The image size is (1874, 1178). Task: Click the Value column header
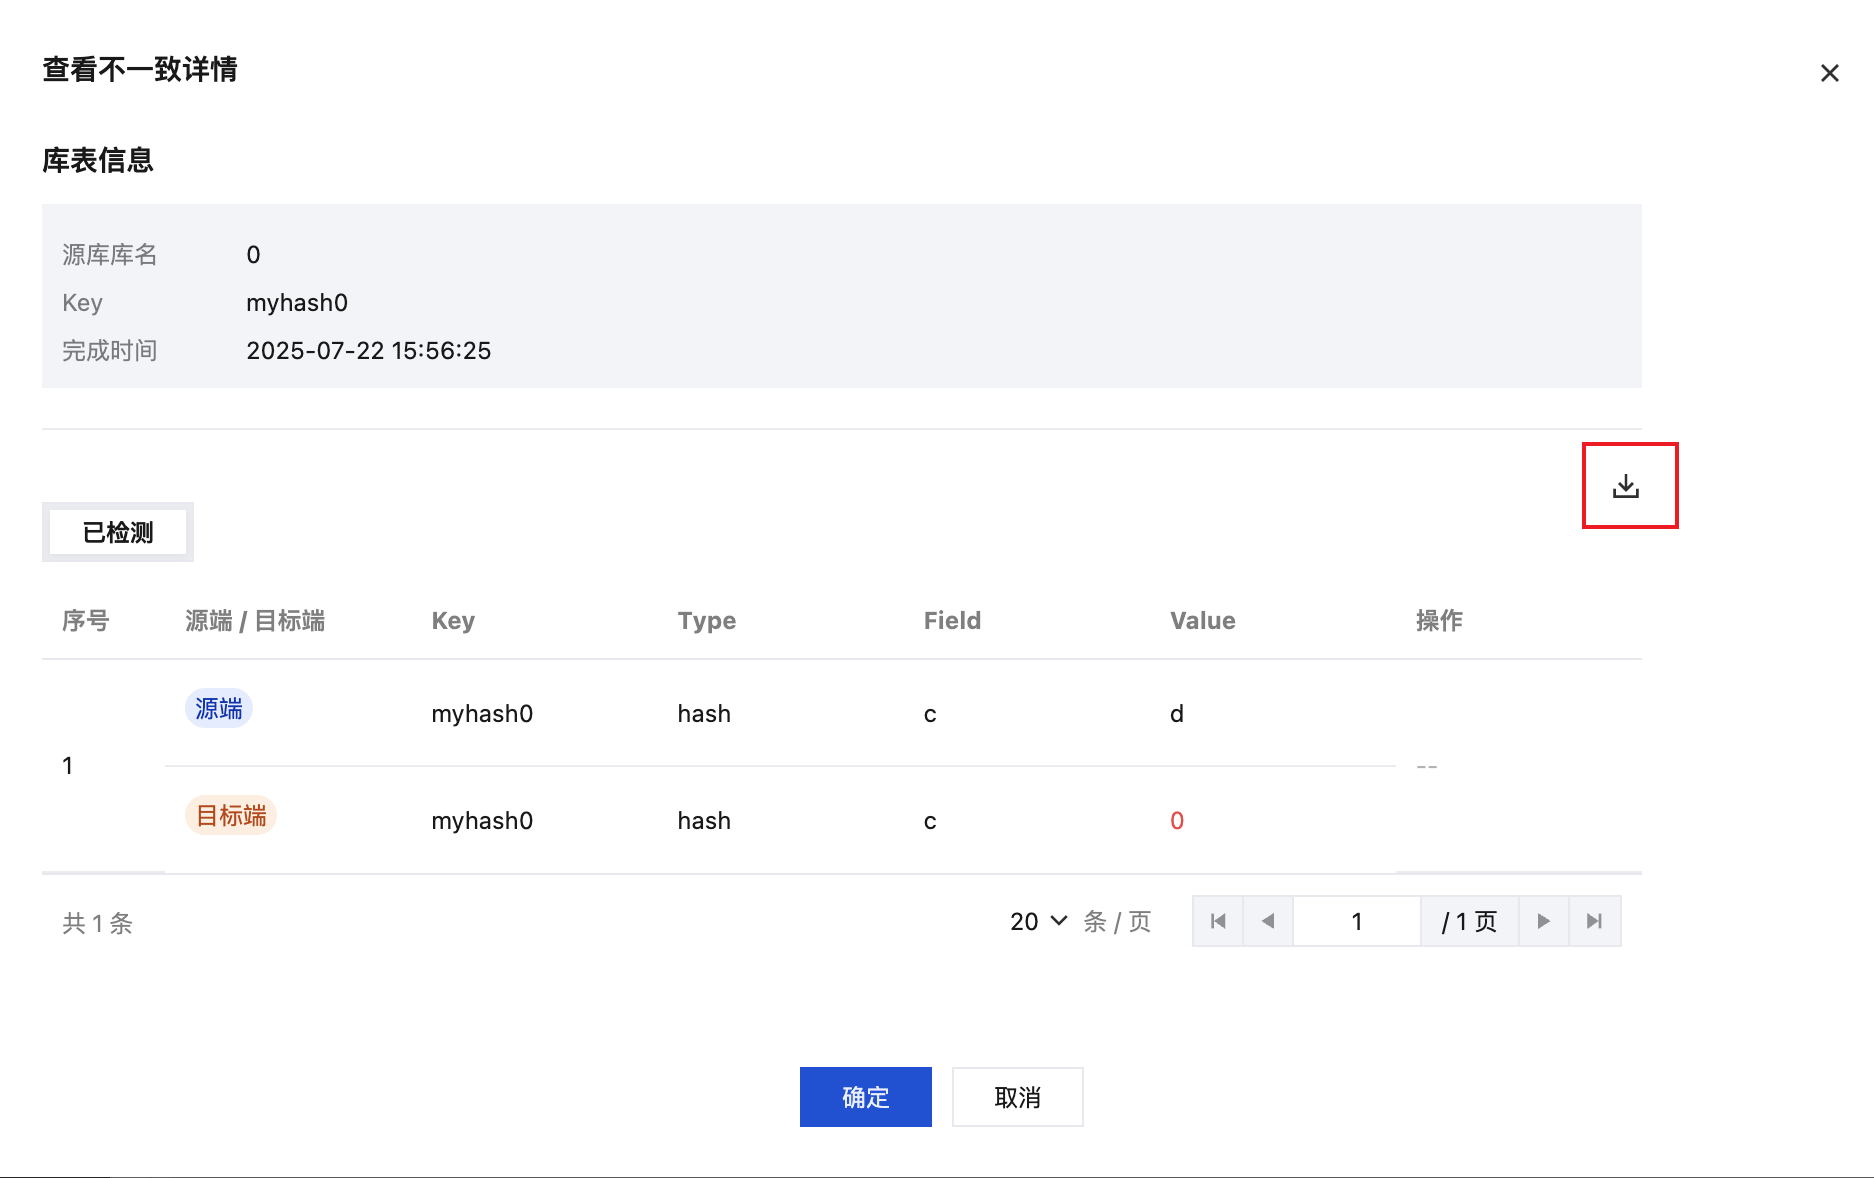coord(1202,621)
